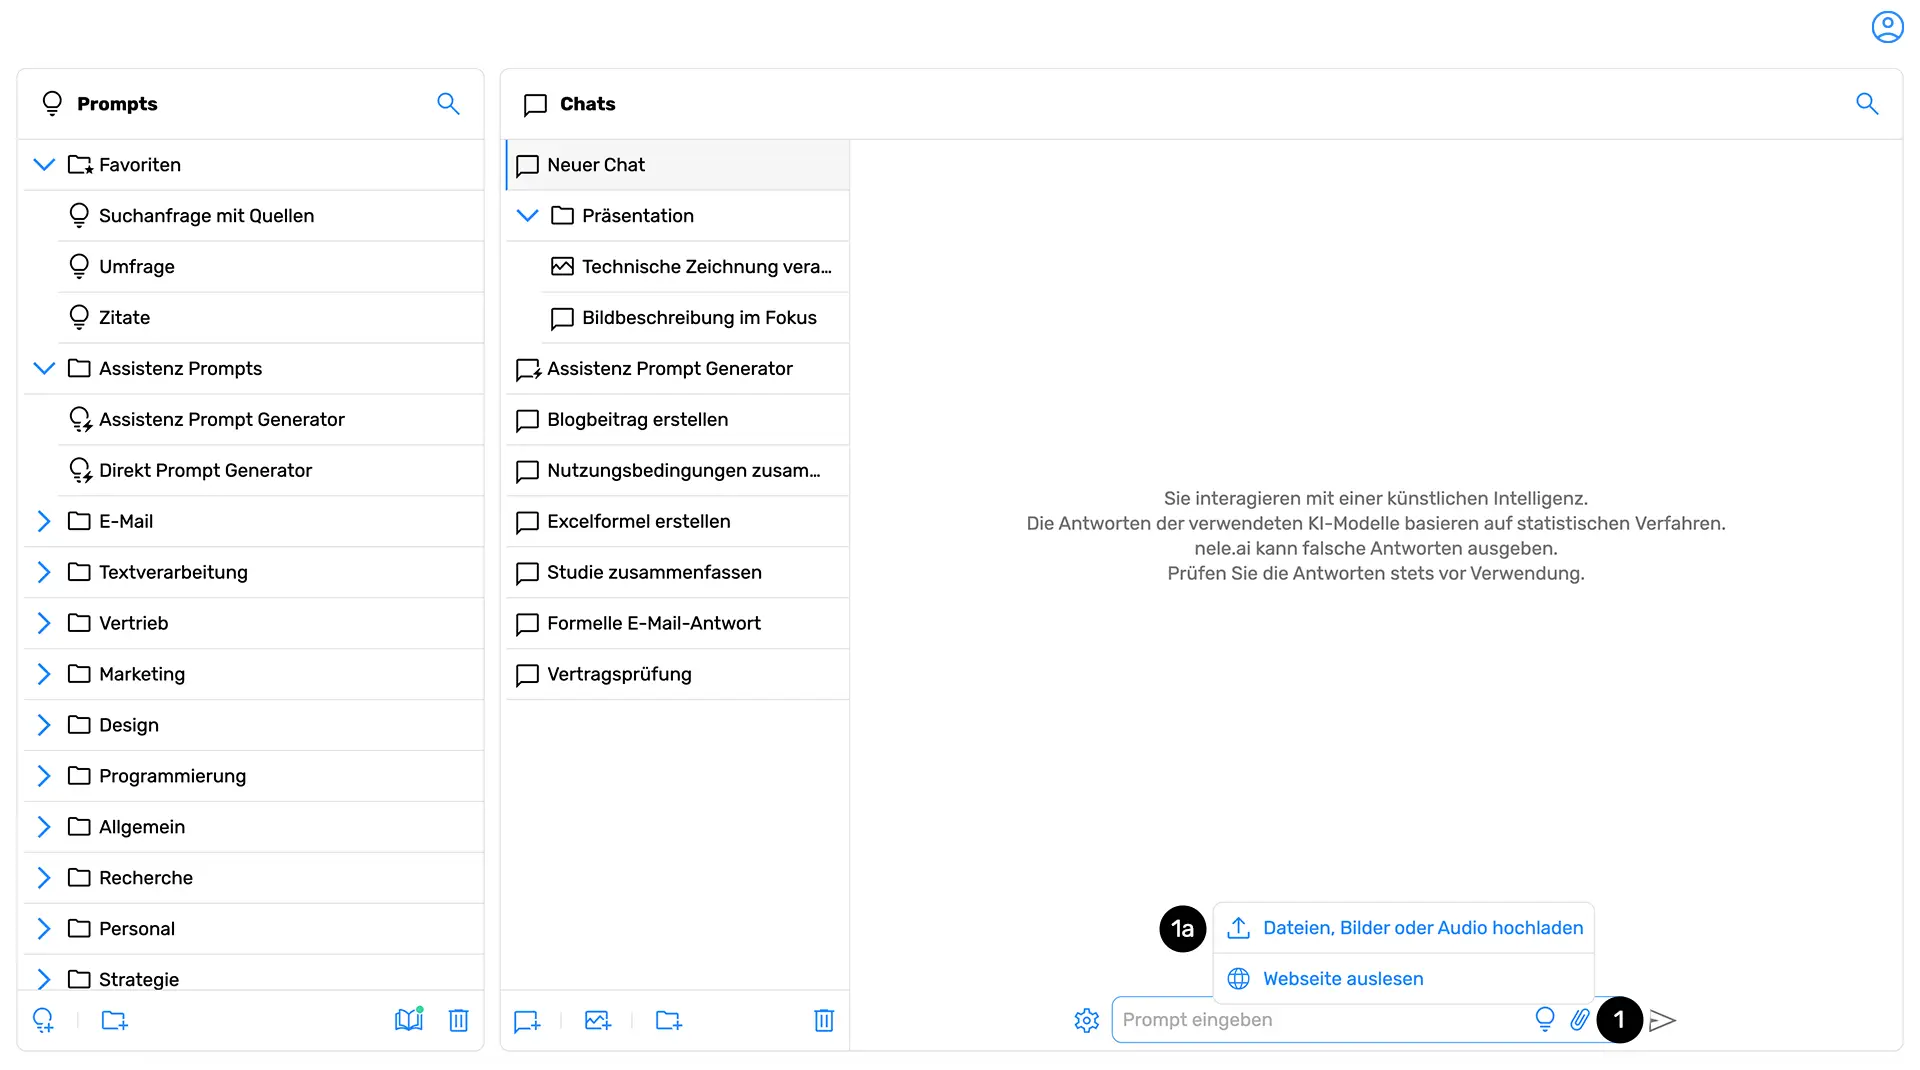Add a new prompt folder
This screenshot has width=1920, height=1070.
[x=115, y=1020]
